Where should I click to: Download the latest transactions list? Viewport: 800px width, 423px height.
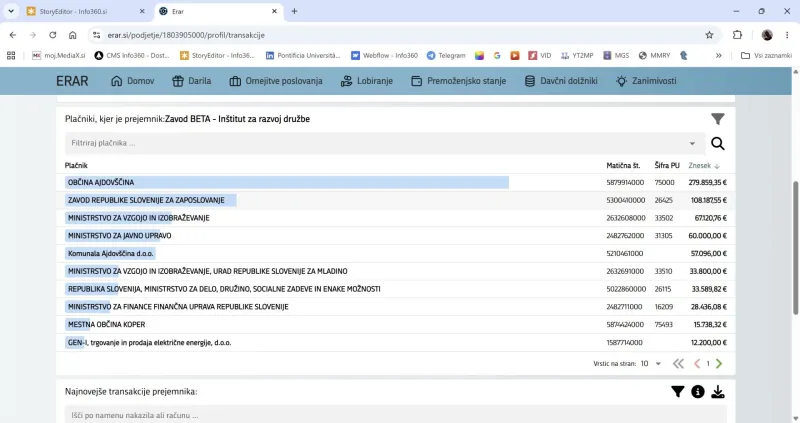(x=717, y=391)
